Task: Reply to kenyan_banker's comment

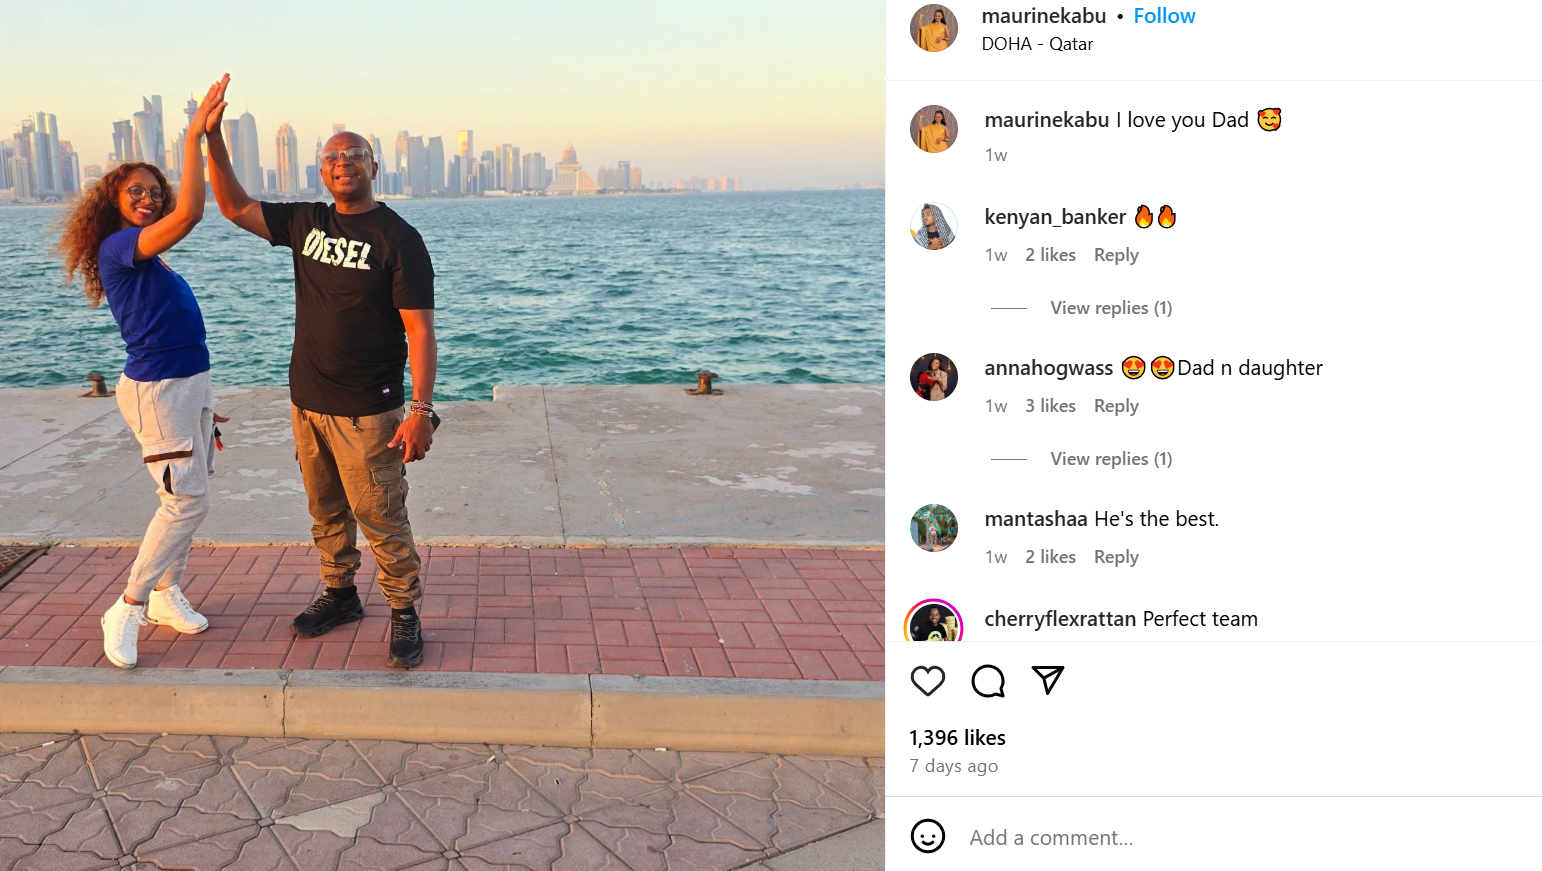Action: coord(1116,255)
